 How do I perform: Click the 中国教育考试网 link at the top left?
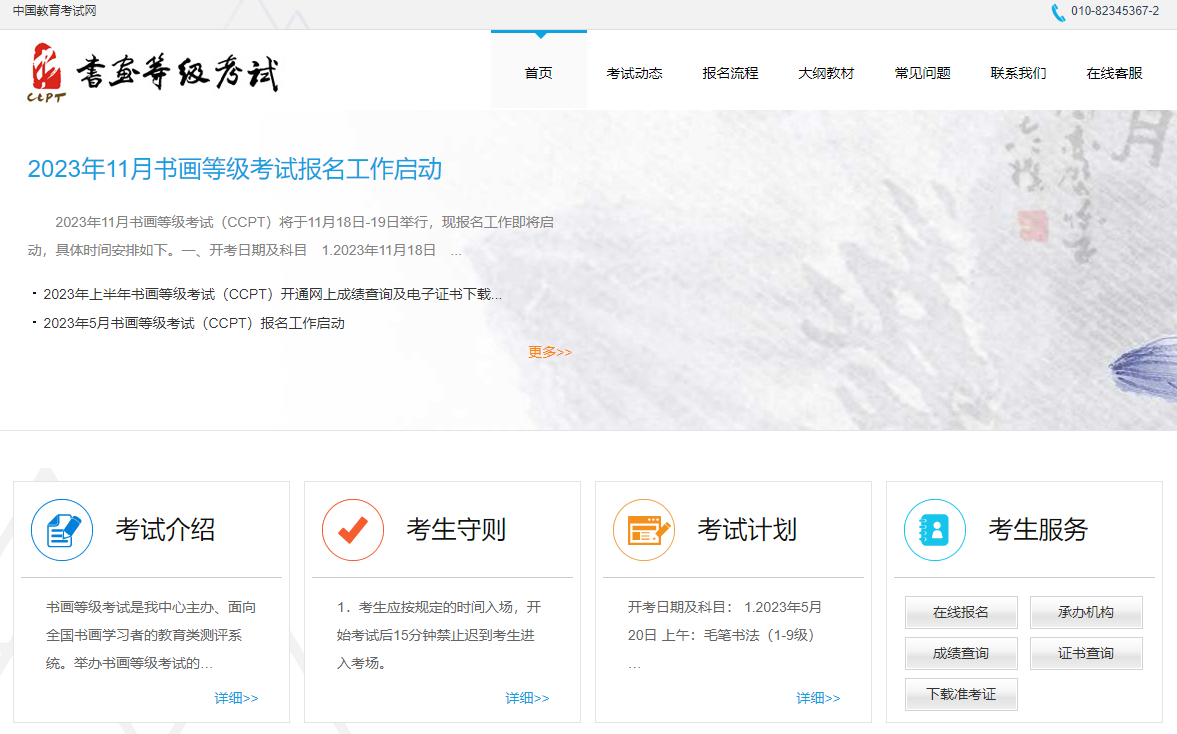click(55, 11)
